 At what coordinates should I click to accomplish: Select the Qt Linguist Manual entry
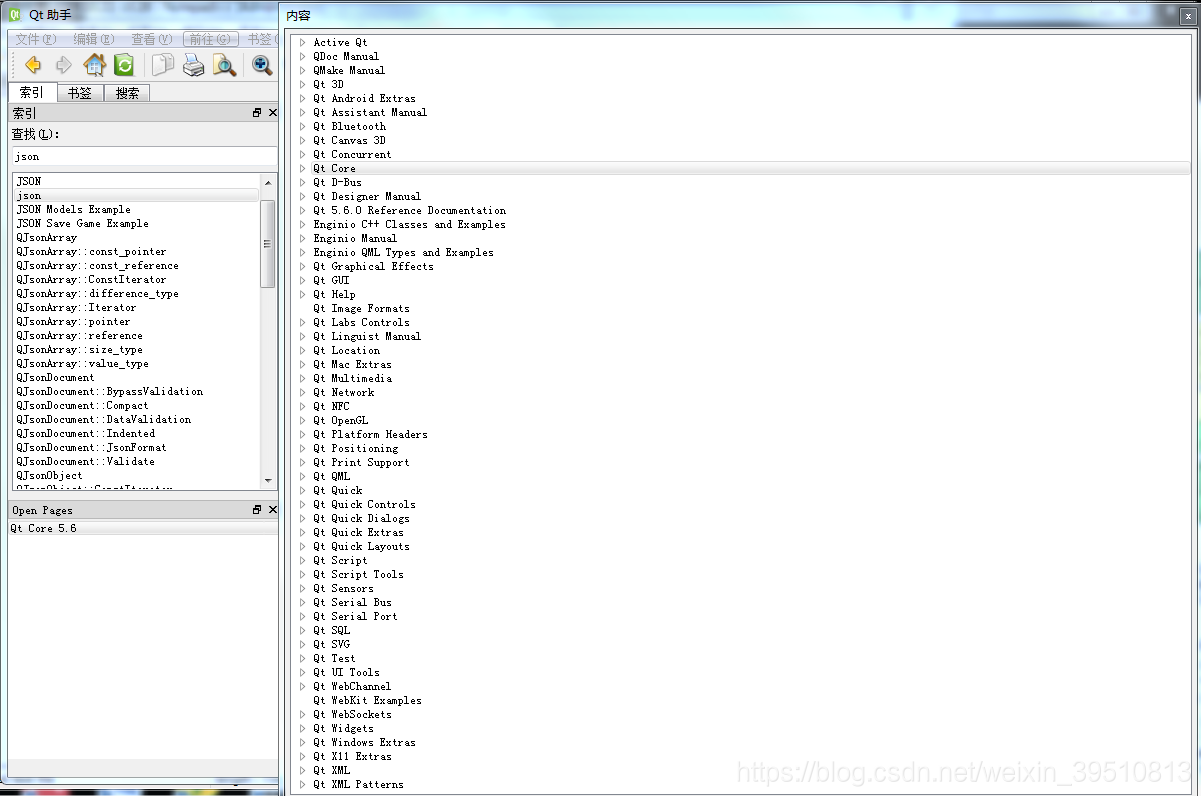click(x=367, y=336)
